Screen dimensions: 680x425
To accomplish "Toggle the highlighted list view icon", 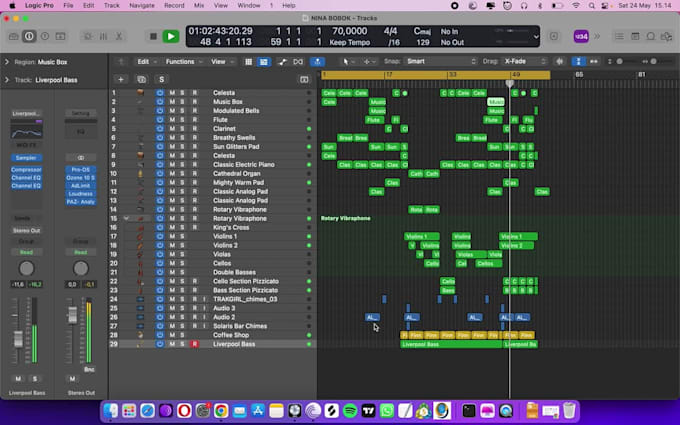I will (x=263, y=62).
